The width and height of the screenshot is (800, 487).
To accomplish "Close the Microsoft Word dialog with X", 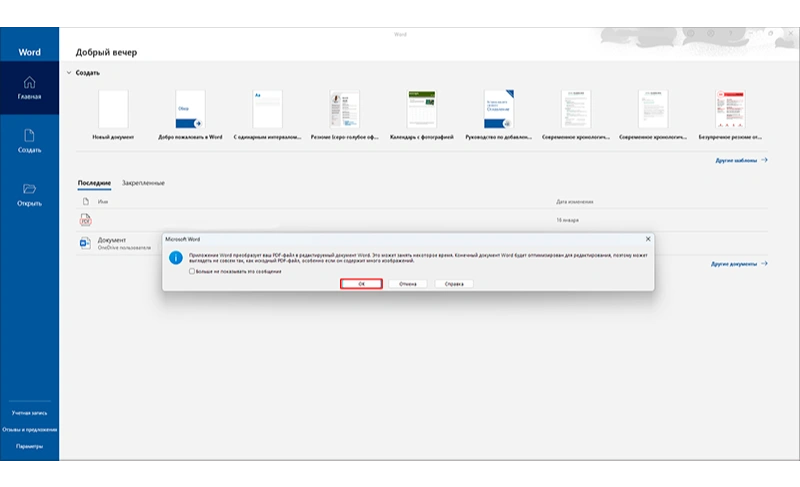I will (648, 239).
